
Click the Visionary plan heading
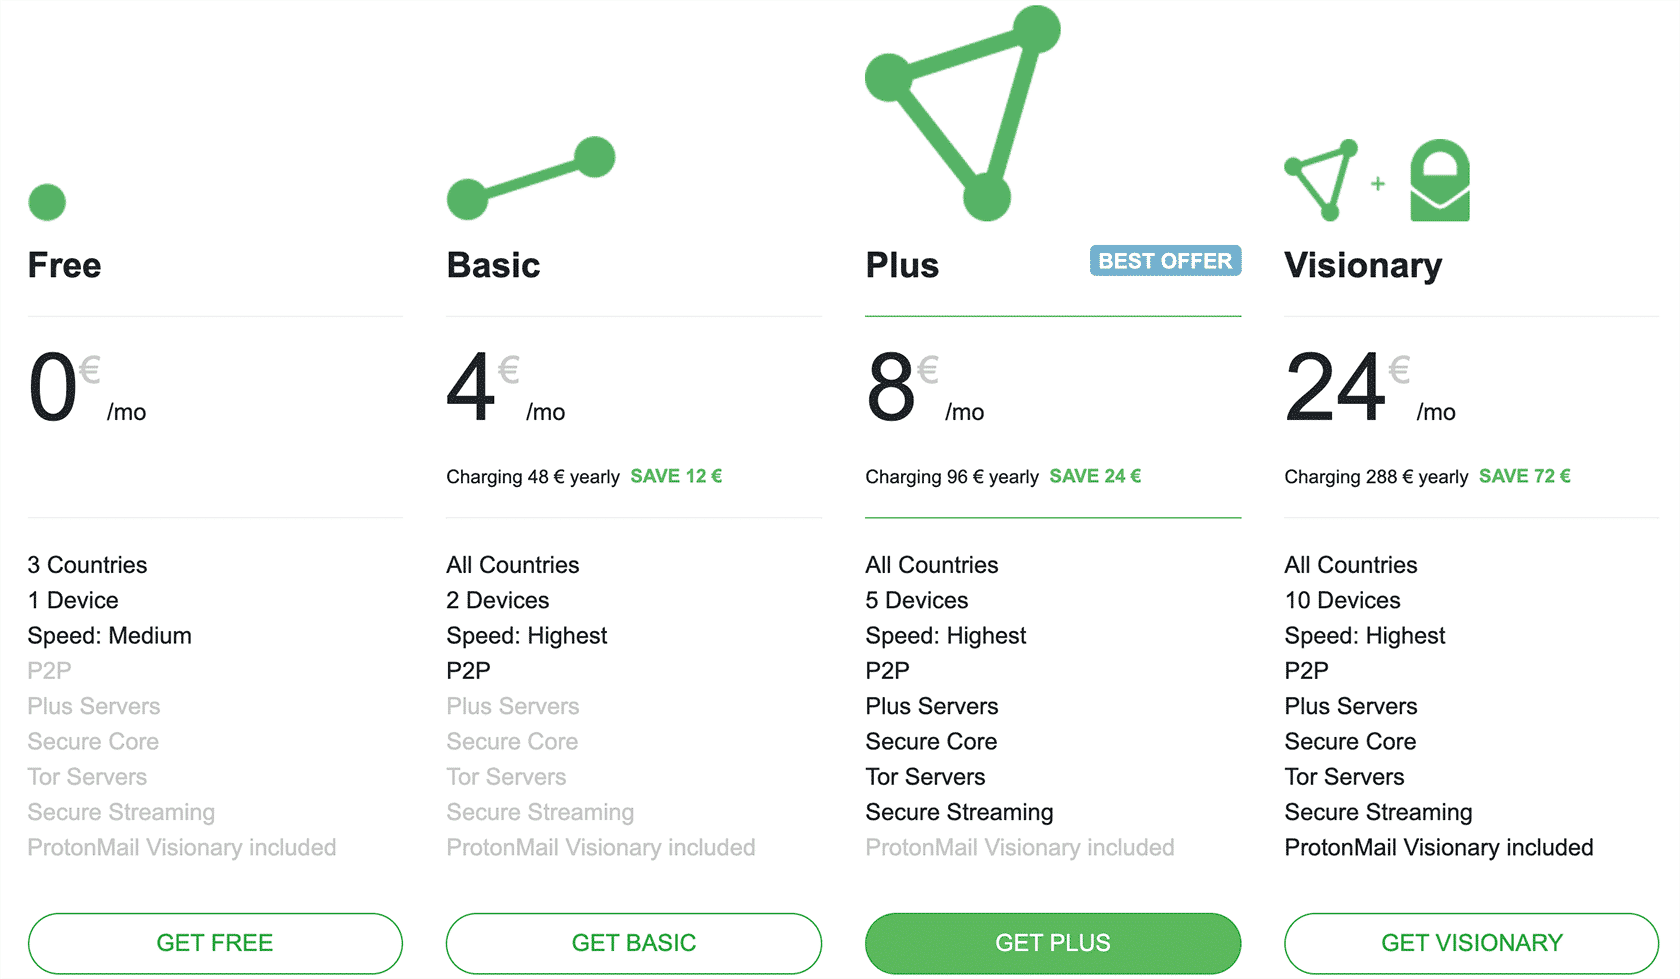[1363, 266]
